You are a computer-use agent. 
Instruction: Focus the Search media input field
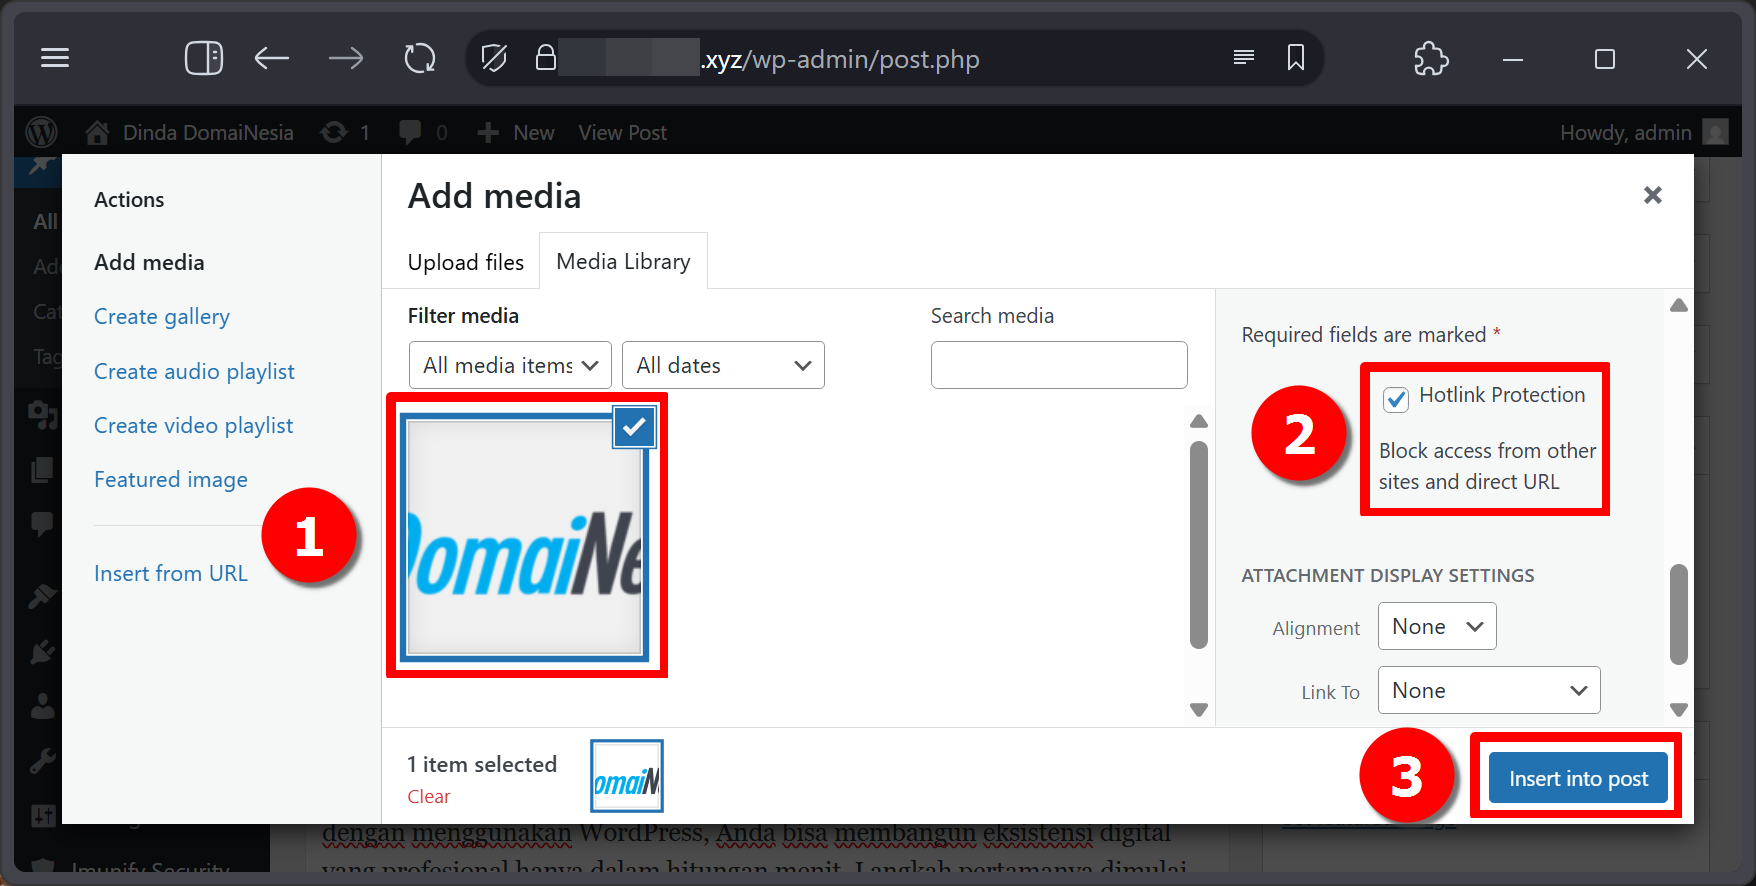(1059, 365)
